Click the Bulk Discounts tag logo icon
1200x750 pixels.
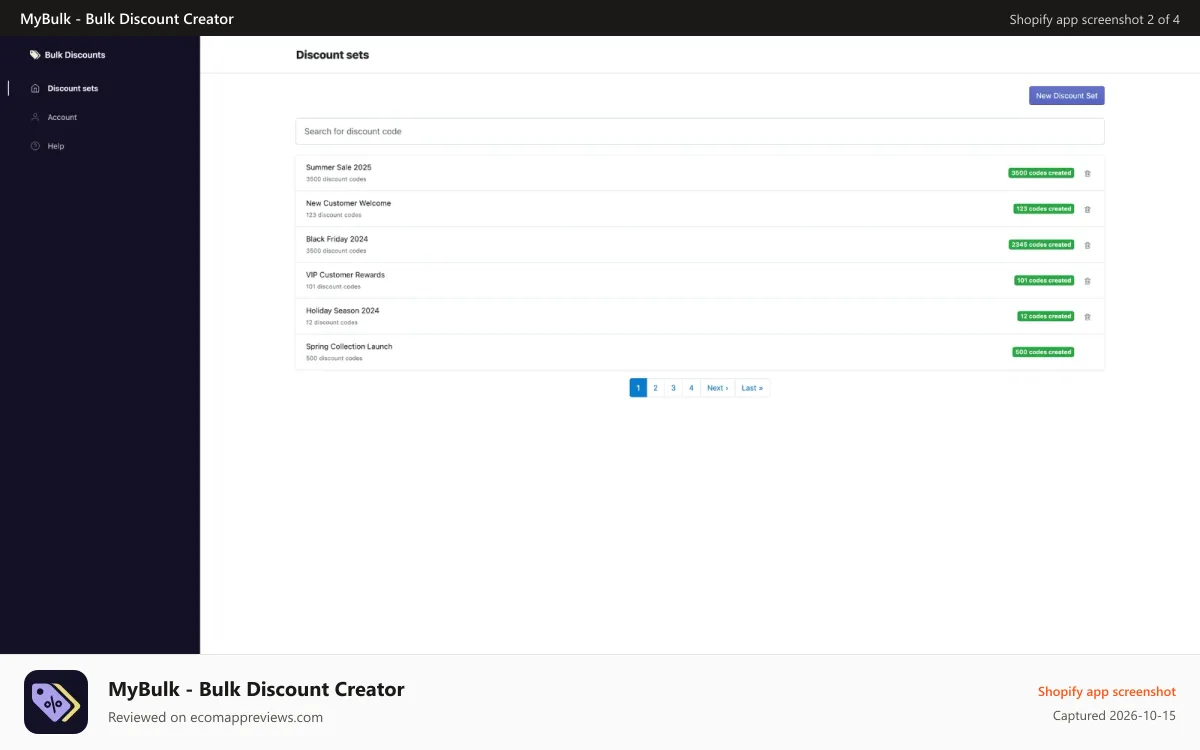pyautogui.click(x=35, y=55)
